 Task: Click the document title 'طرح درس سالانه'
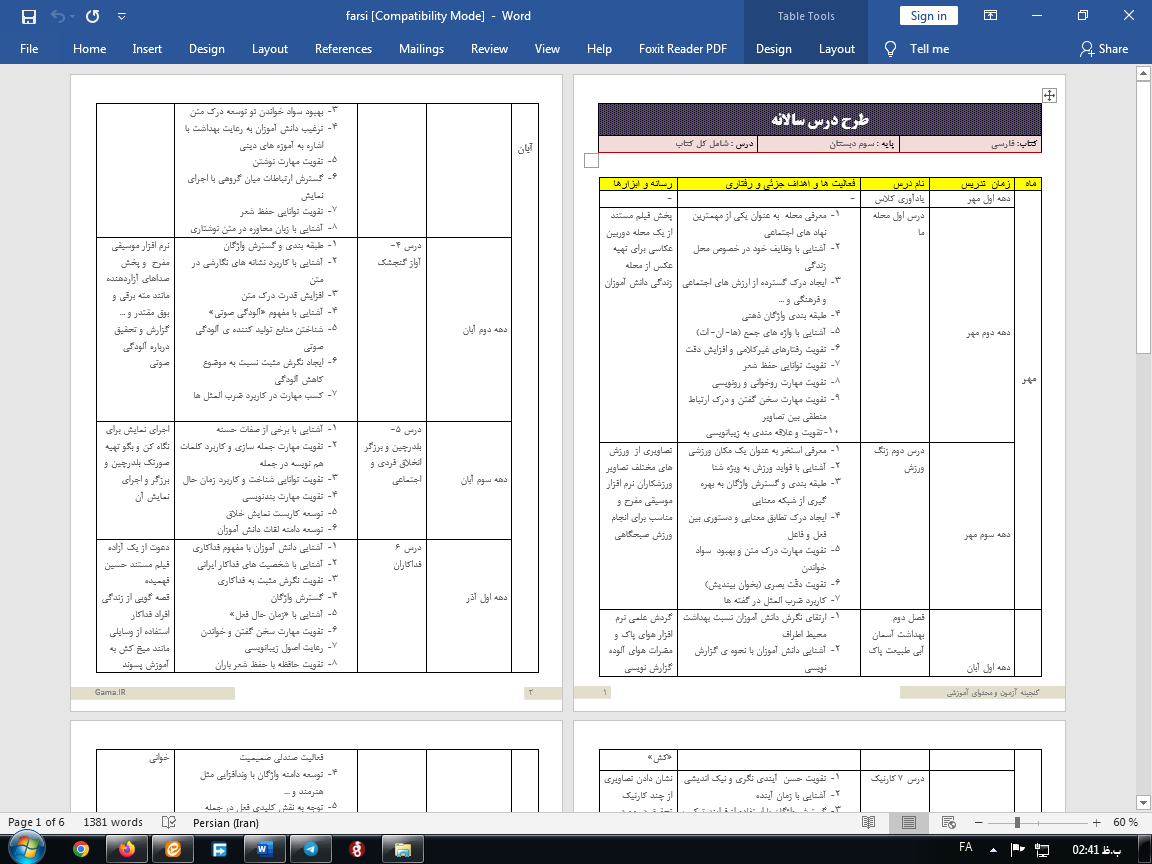(x=820, y=120)
